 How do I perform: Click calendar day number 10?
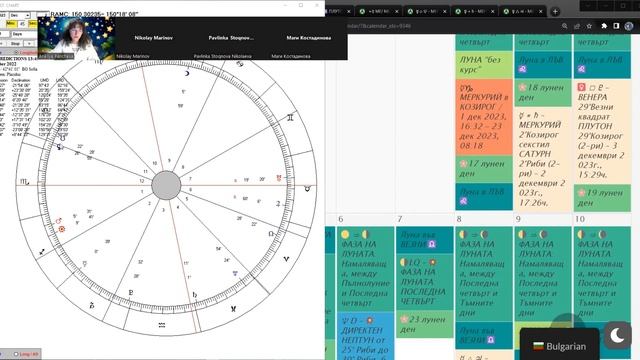pyautogui.click(x=580, y=219)
